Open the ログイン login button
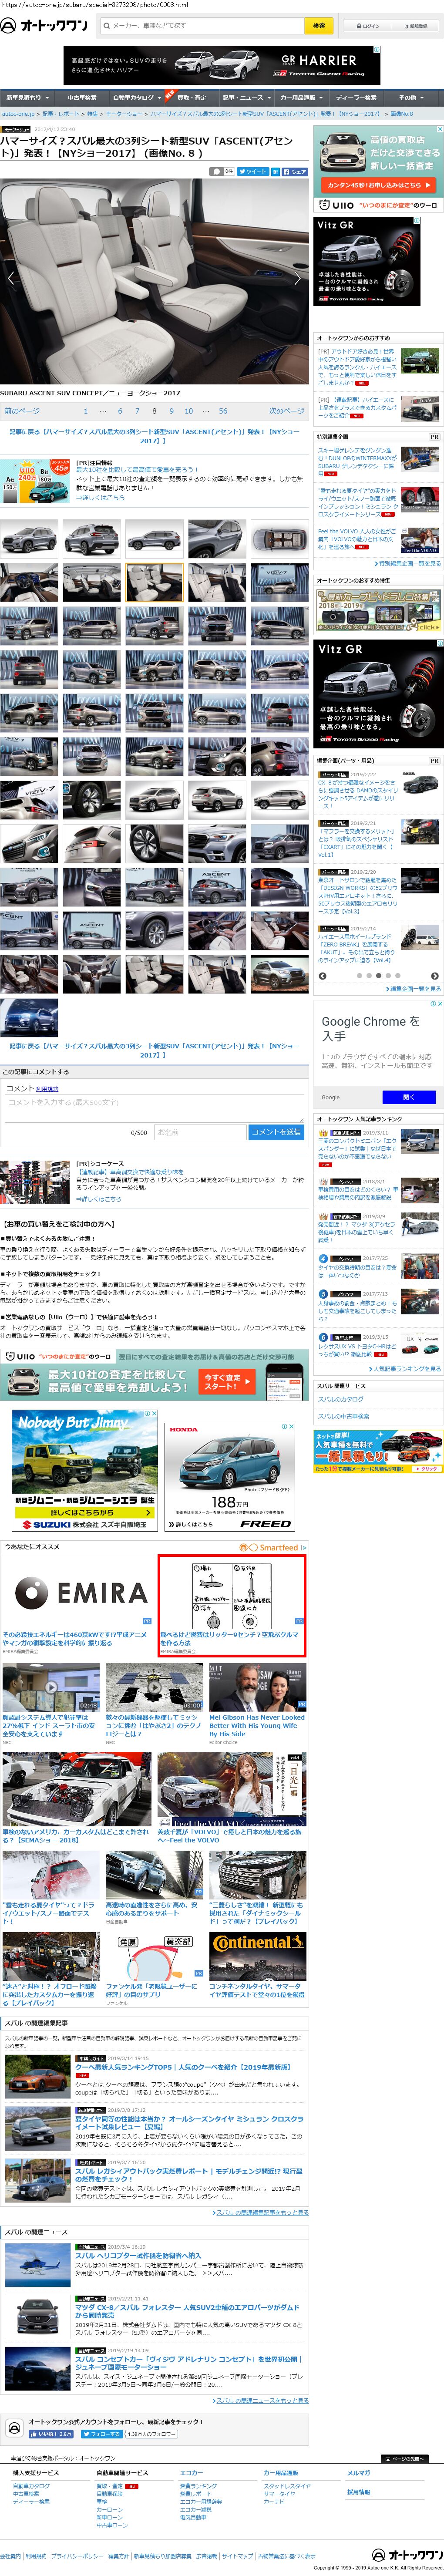This screenshot has height=2576, width=444. pos(370,26)
